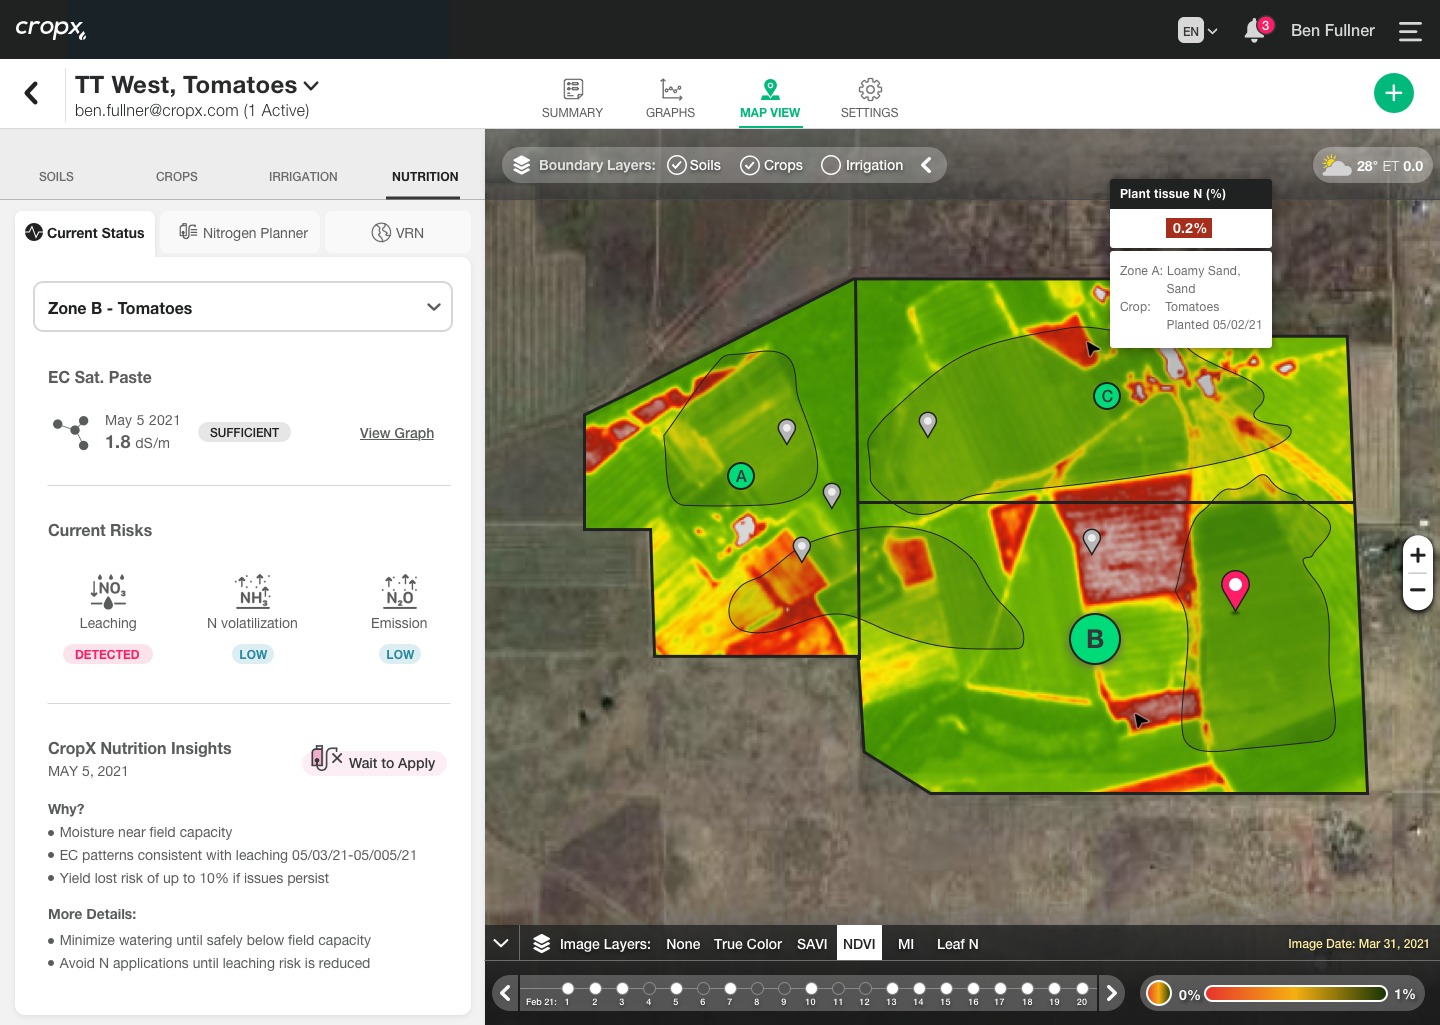
Task: Select timeline date 20
Action: (1082, 989)
